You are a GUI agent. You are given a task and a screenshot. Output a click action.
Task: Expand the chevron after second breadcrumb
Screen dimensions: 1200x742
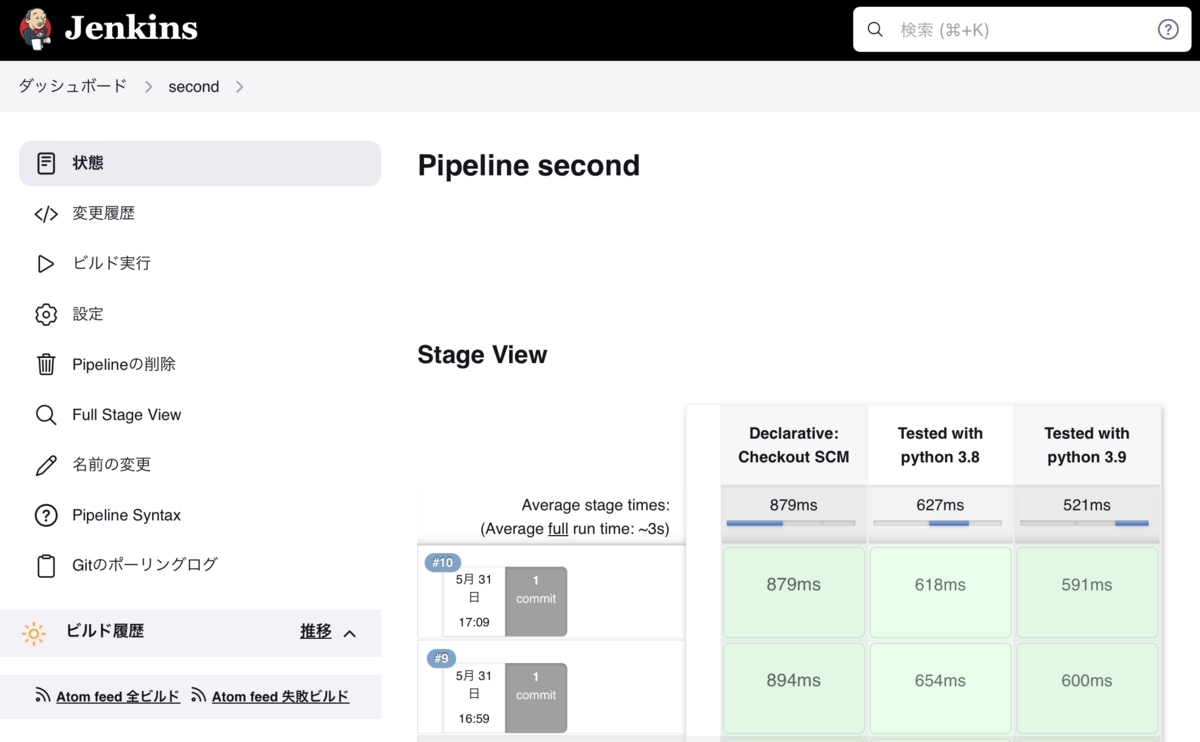[239, 87]
